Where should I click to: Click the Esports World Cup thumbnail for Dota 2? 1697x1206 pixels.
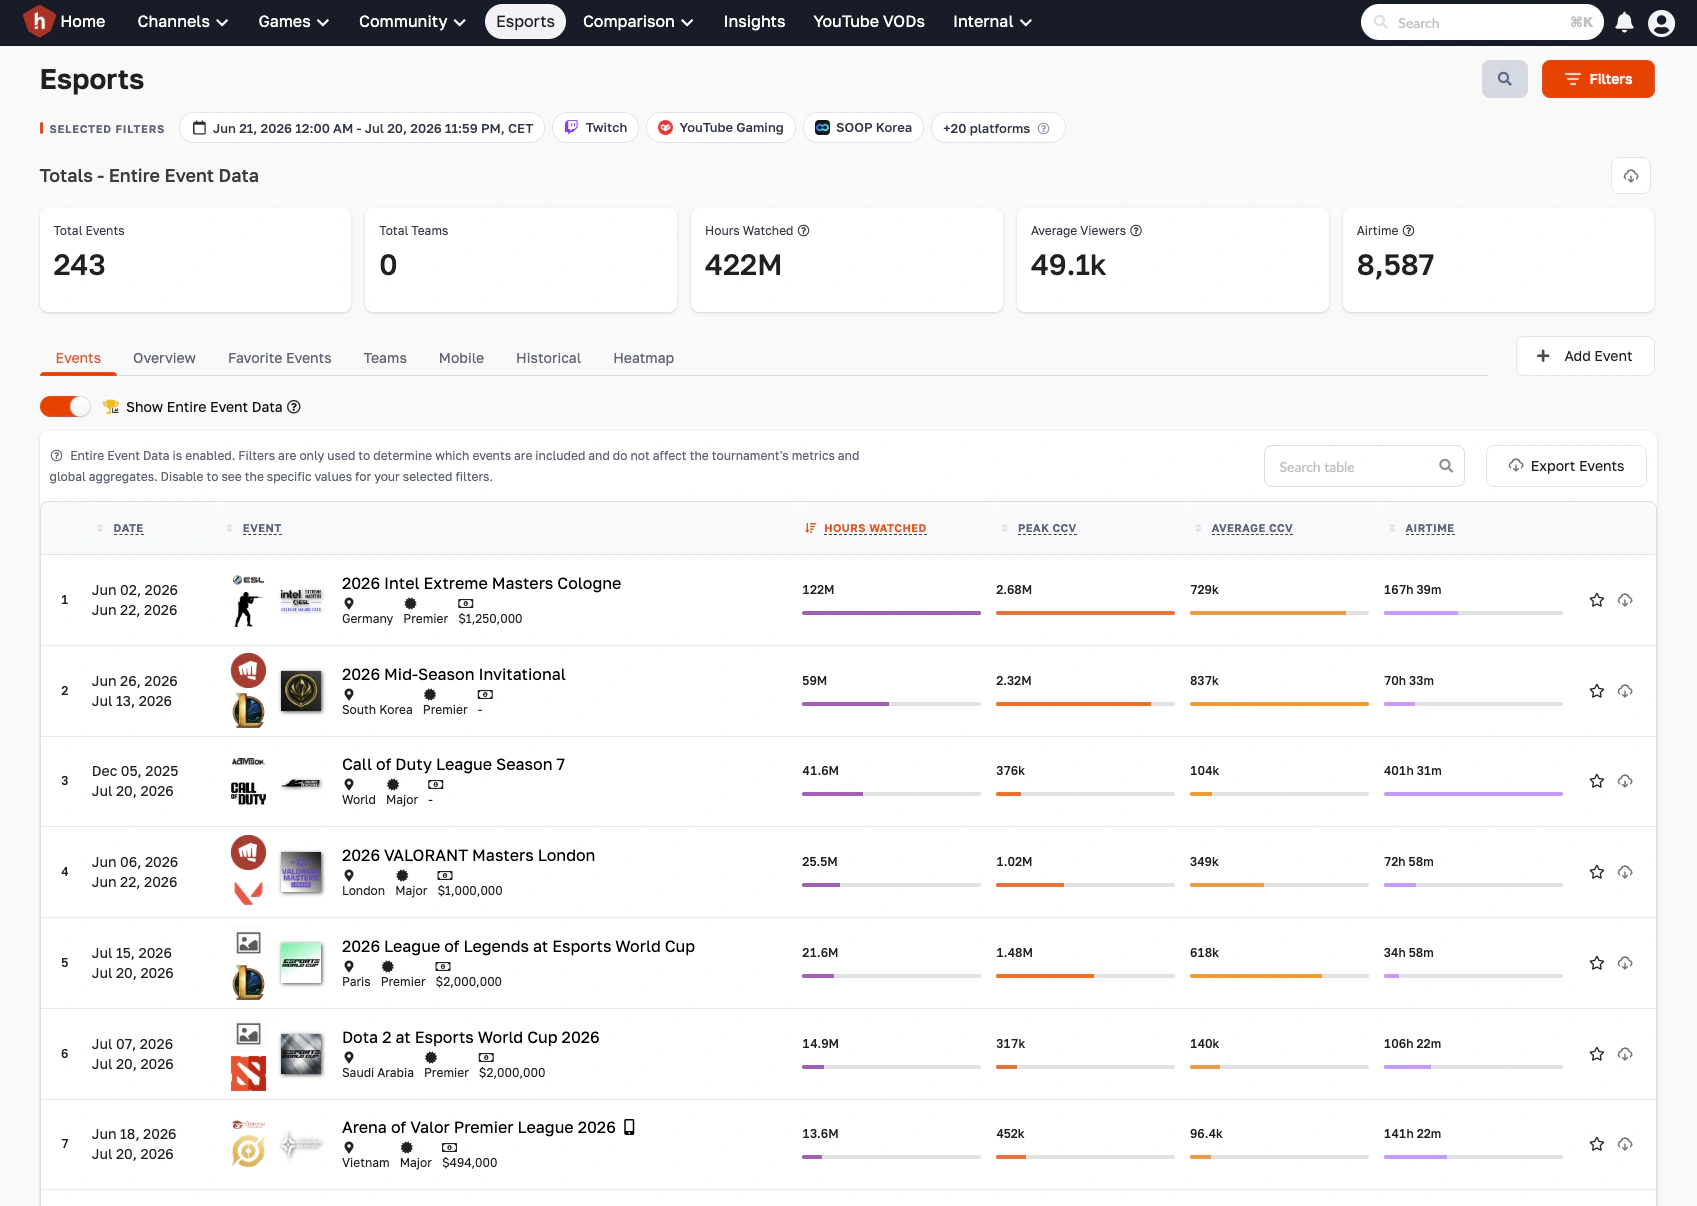coord(301,1054)
